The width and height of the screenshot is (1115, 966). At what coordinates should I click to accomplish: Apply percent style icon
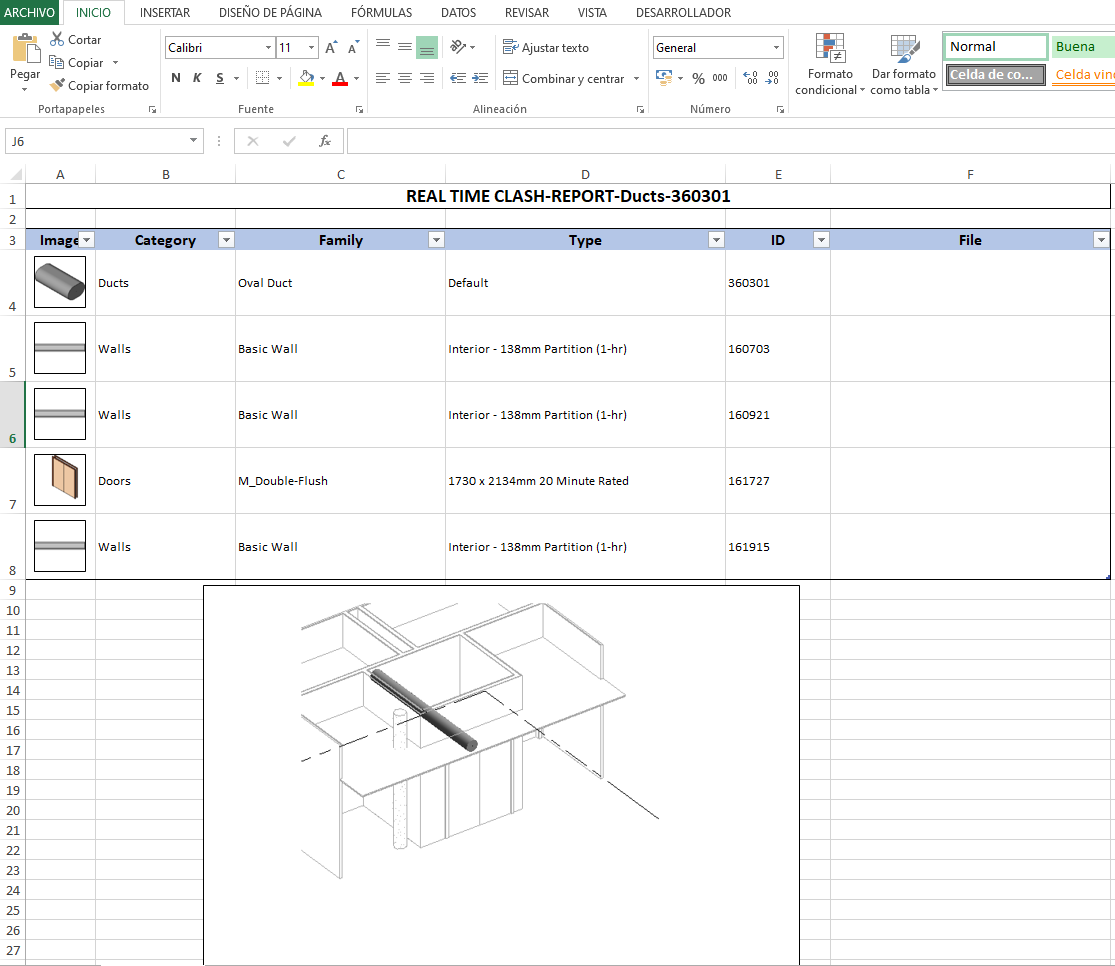(699, 78)
